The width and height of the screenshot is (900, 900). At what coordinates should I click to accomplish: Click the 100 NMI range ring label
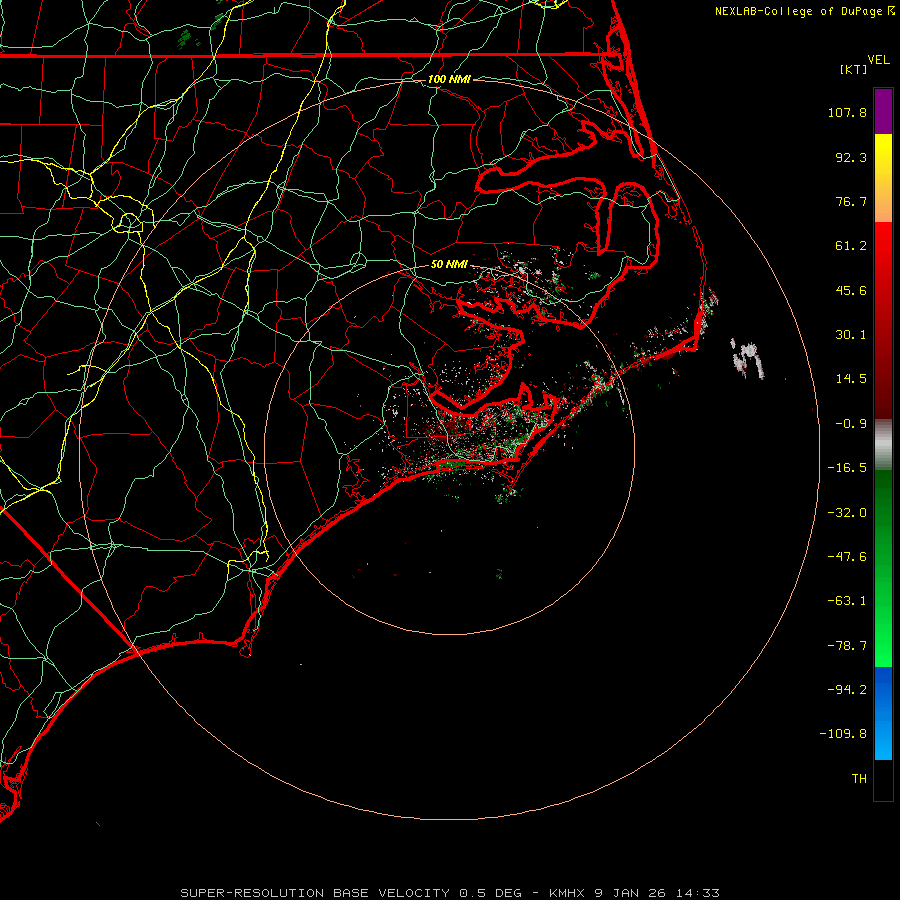[x=449, y=79]
